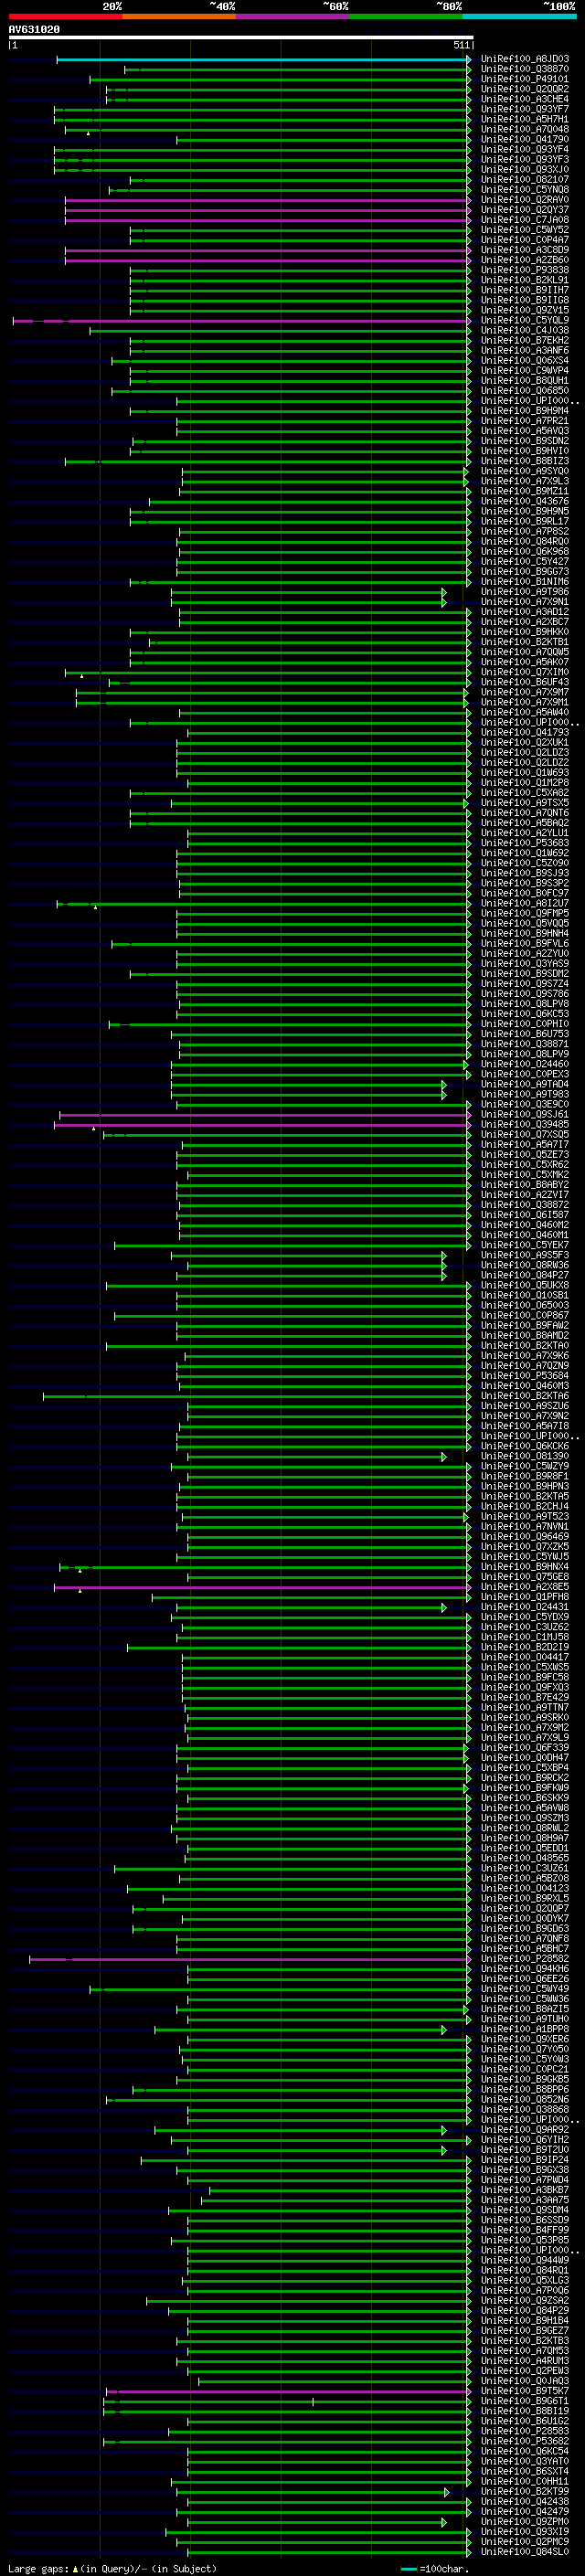Viewport: 585px width, 2576px height.
Task: Choose subject UniRef100_B9T5K7
Action: (525, 2391)
